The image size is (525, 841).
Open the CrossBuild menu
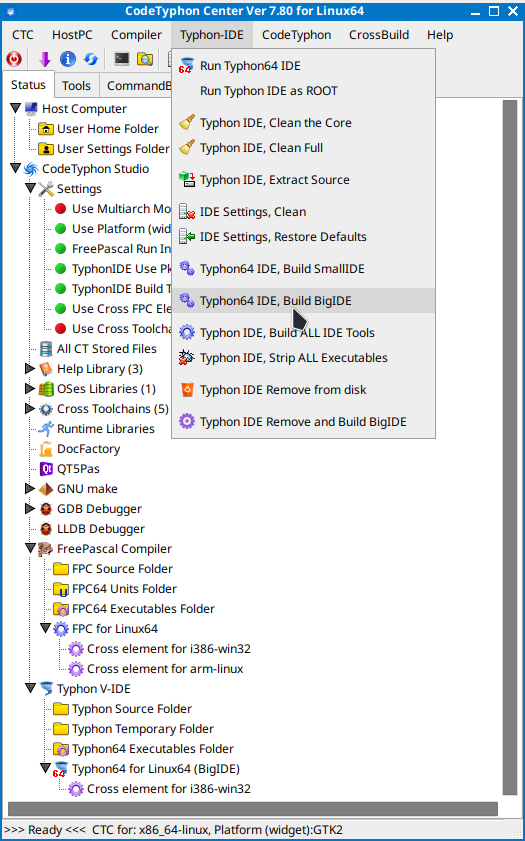[379, 35]
